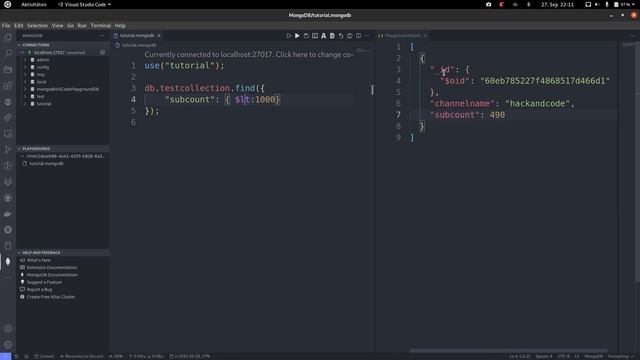This screenshot has height=360, width=640.
Task: Collapse the localhost:27017 connection
Action: tap(22, 53)
